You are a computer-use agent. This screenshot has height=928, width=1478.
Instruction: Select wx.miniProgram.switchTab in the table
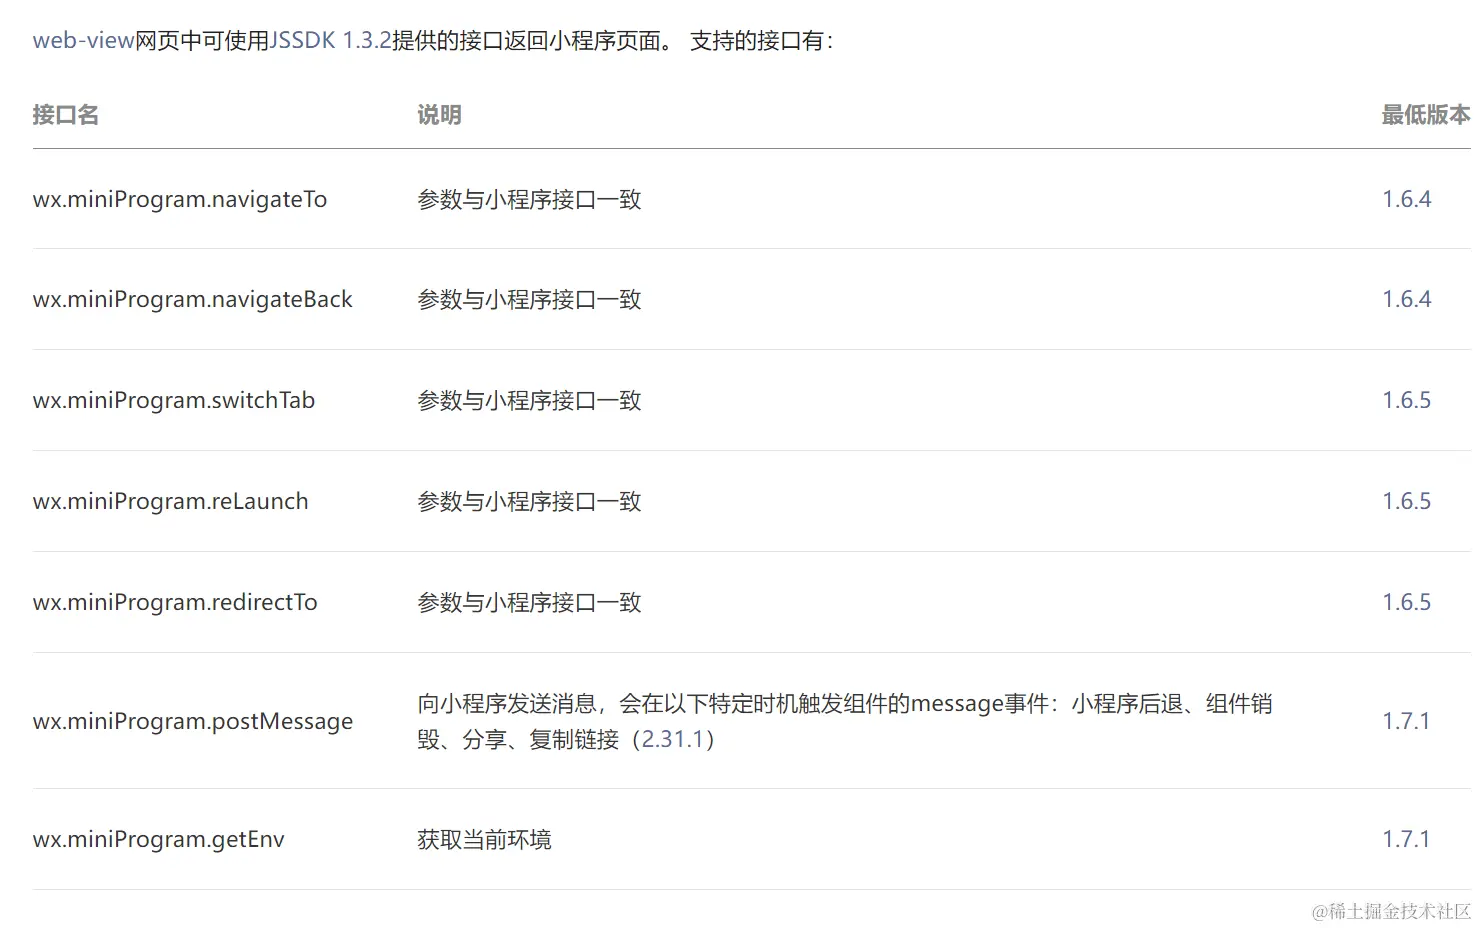click(x=174, y=401)
